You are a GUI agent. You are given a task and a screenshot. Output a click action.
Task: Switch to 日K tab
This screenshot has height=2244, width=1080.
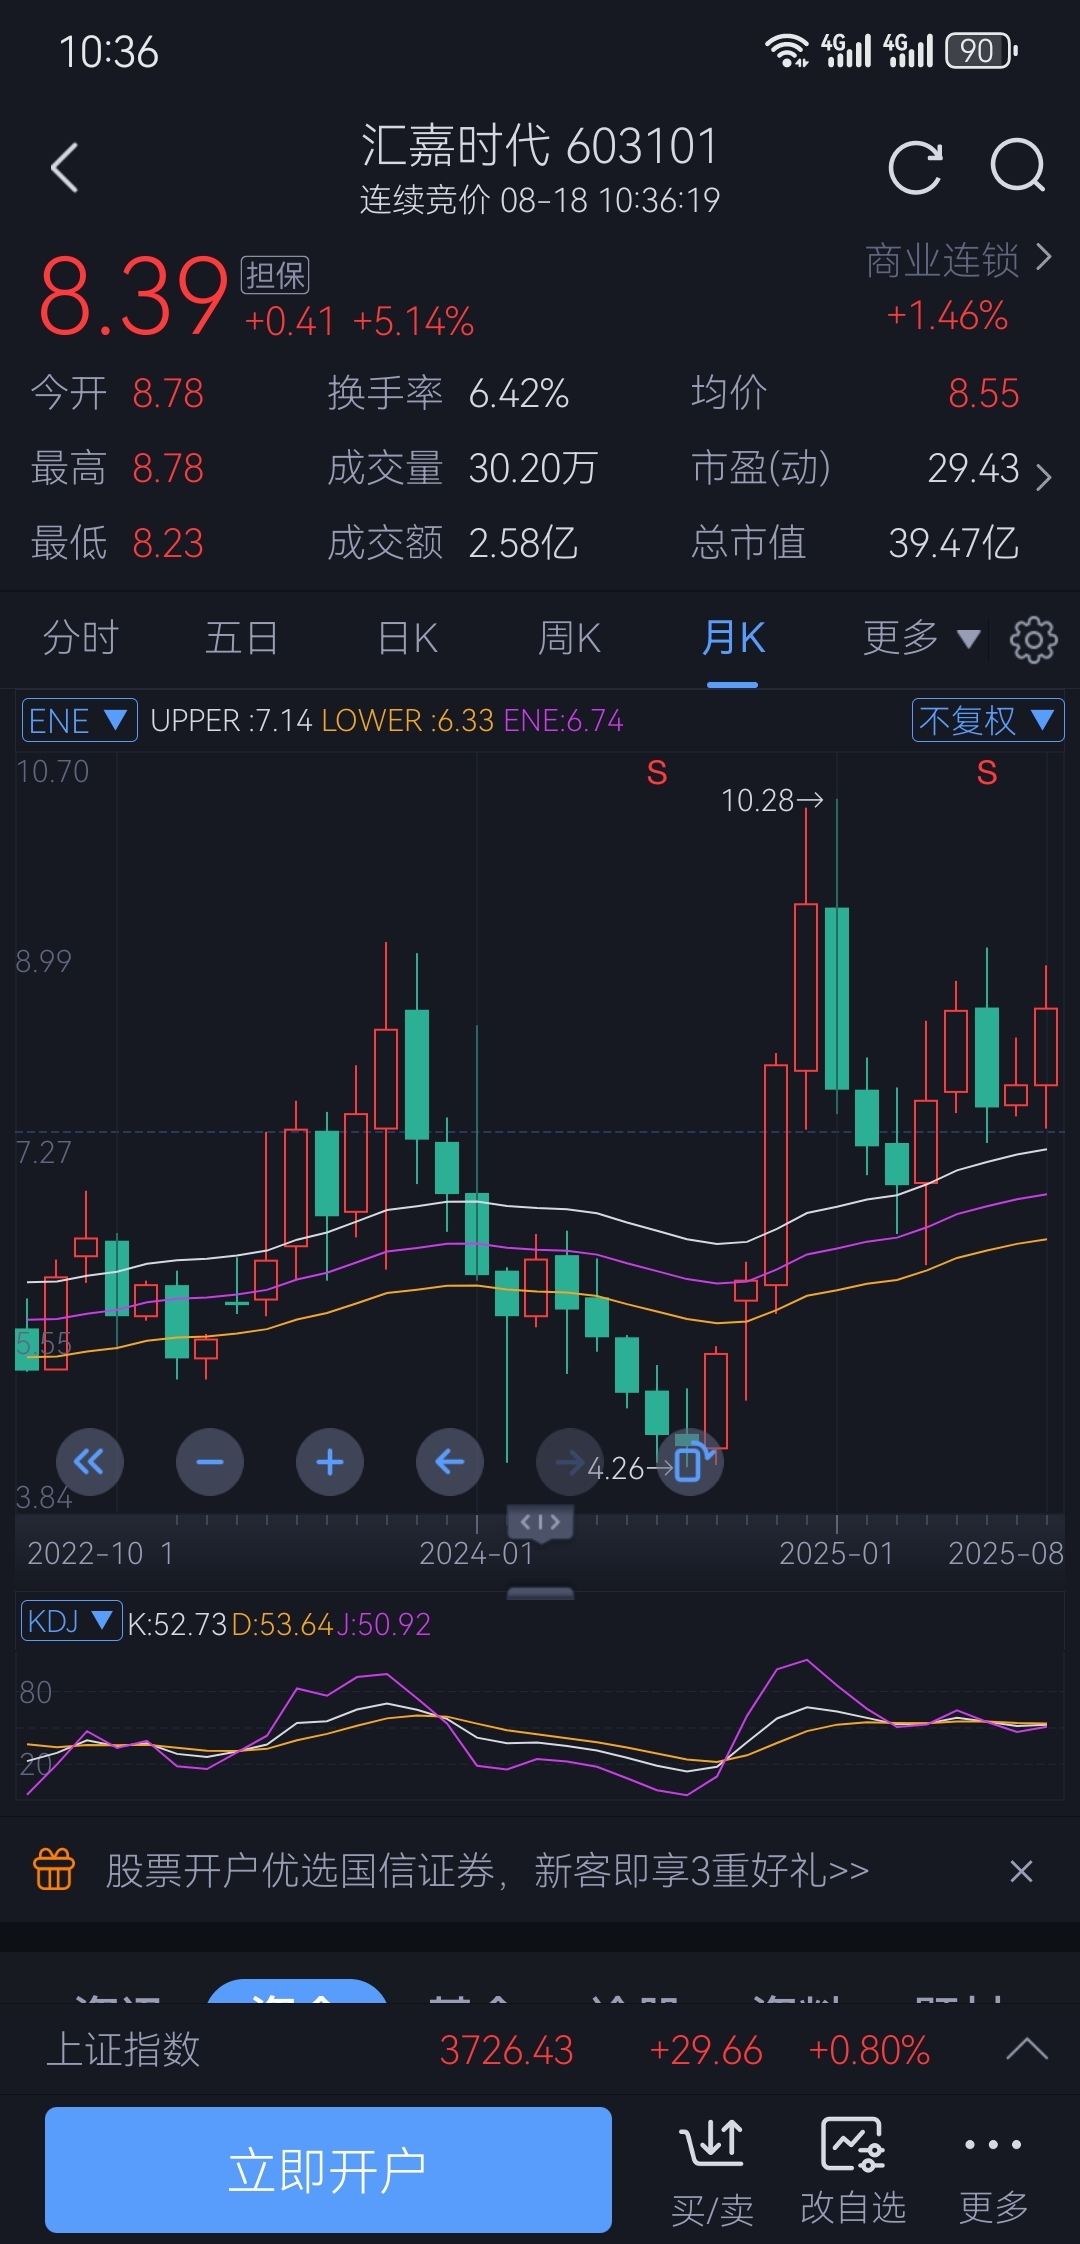pyautogui.click(x=408, y=638)
